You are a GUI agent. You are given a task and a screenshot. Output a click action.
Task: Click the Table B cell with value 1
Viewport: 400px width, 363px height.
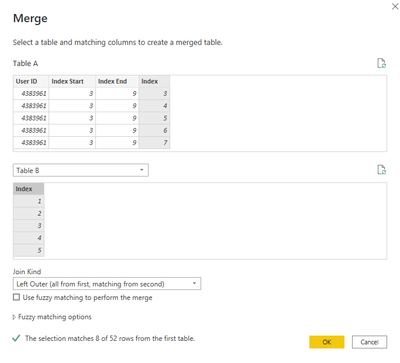pos(29,201)
